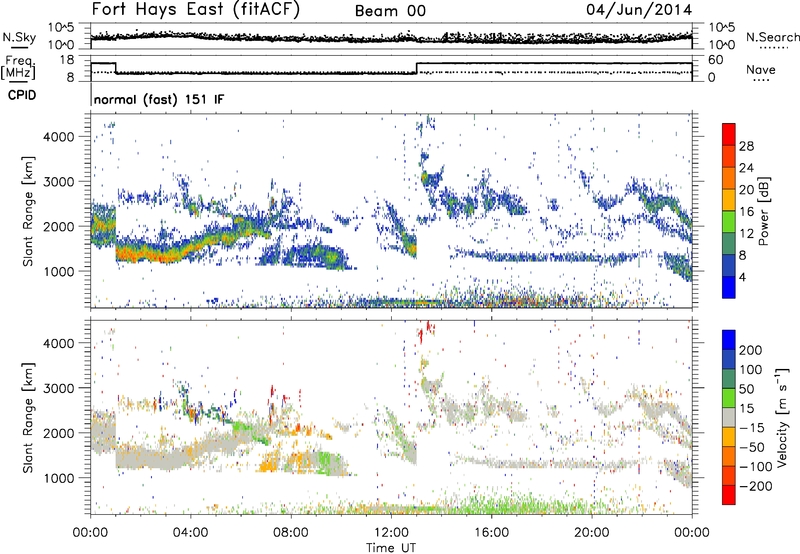Image resolution: width=800 pixels, height=554 pixels.
Task: Select Velocity colorbar segment between -100 and -200
Action: (x=729, y=476)
